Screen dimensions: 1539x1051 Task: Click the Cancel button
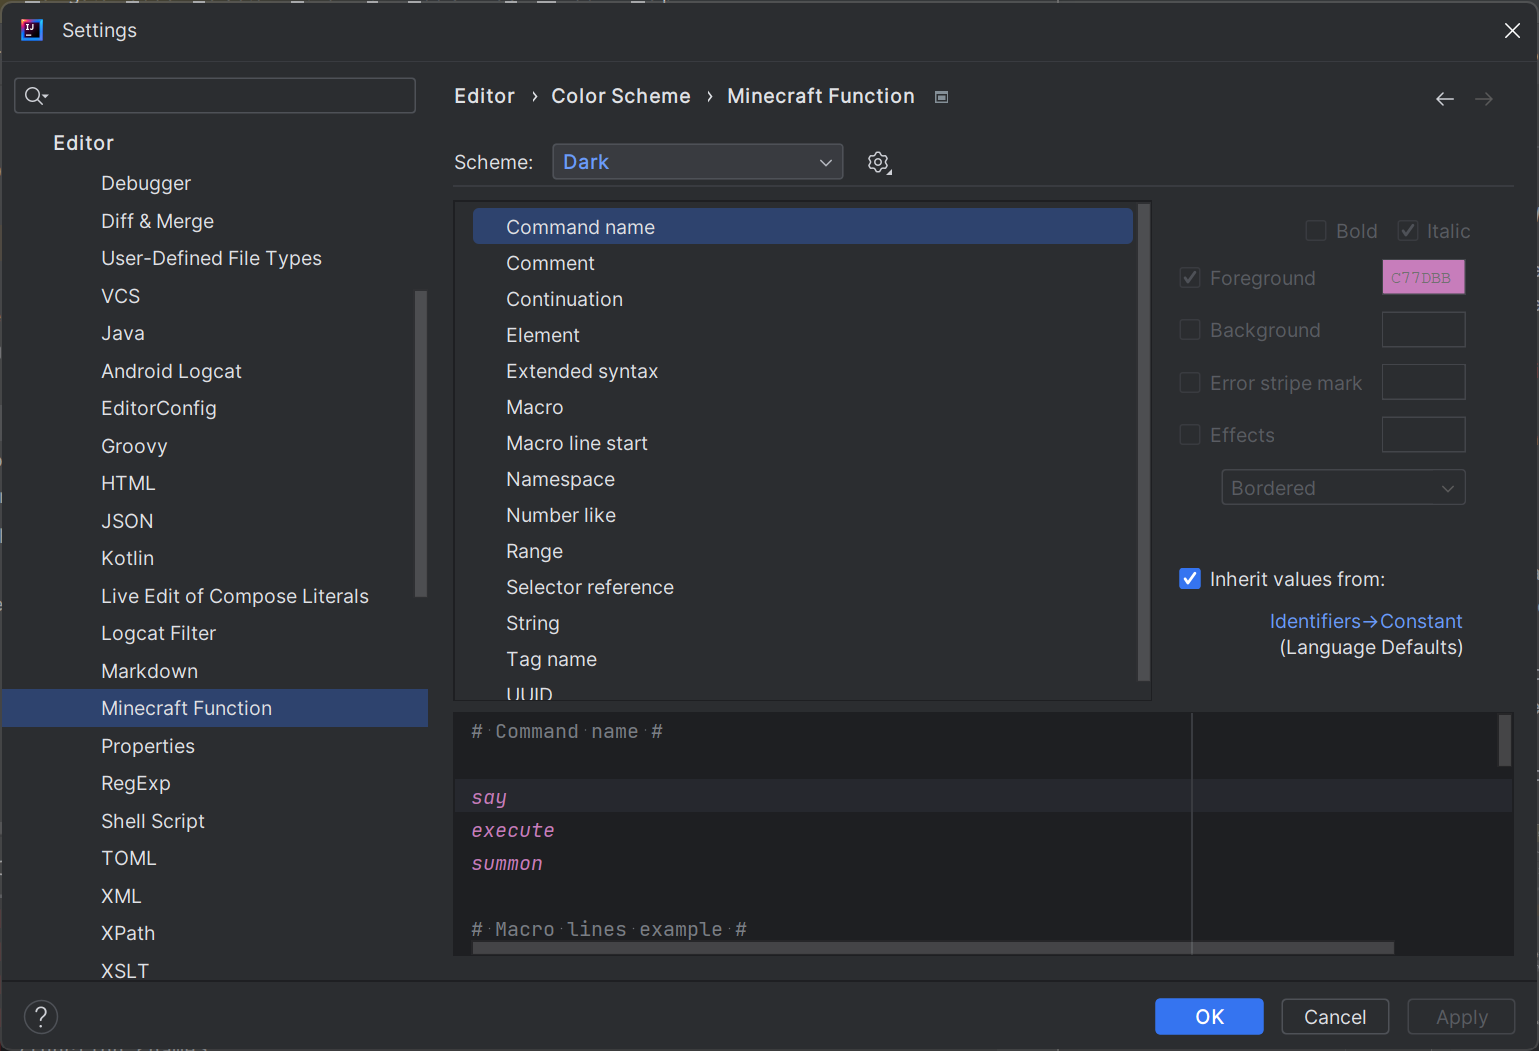1335,1017
